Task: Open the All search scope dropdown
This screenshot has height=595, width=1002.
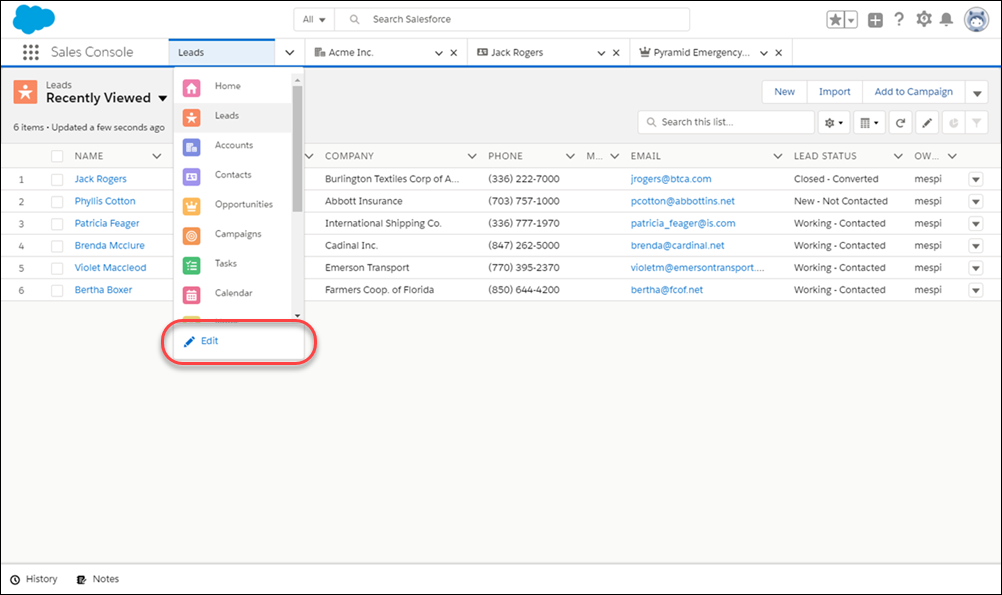Action: [x=314, y=19]
